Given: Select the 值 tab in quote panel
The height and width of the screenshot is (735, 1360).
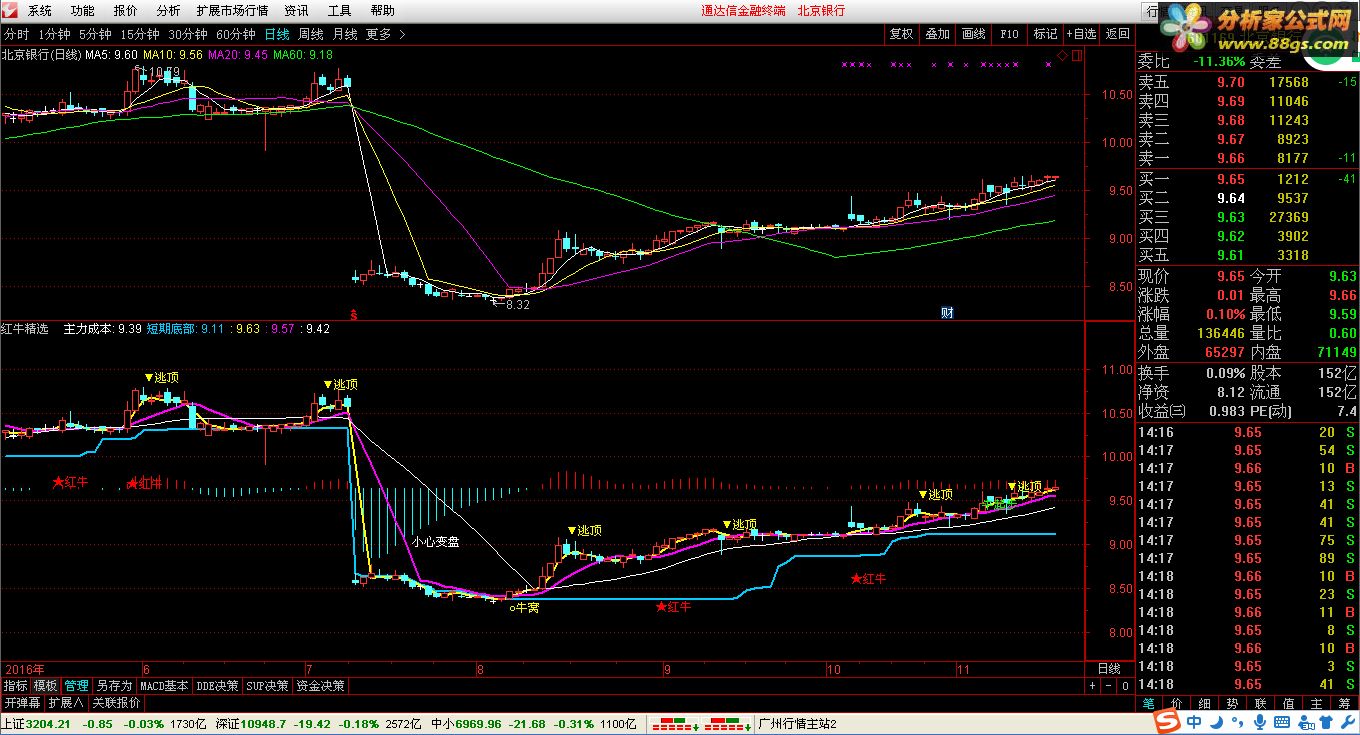Looking at the screenshot, I should [1290, 704].
